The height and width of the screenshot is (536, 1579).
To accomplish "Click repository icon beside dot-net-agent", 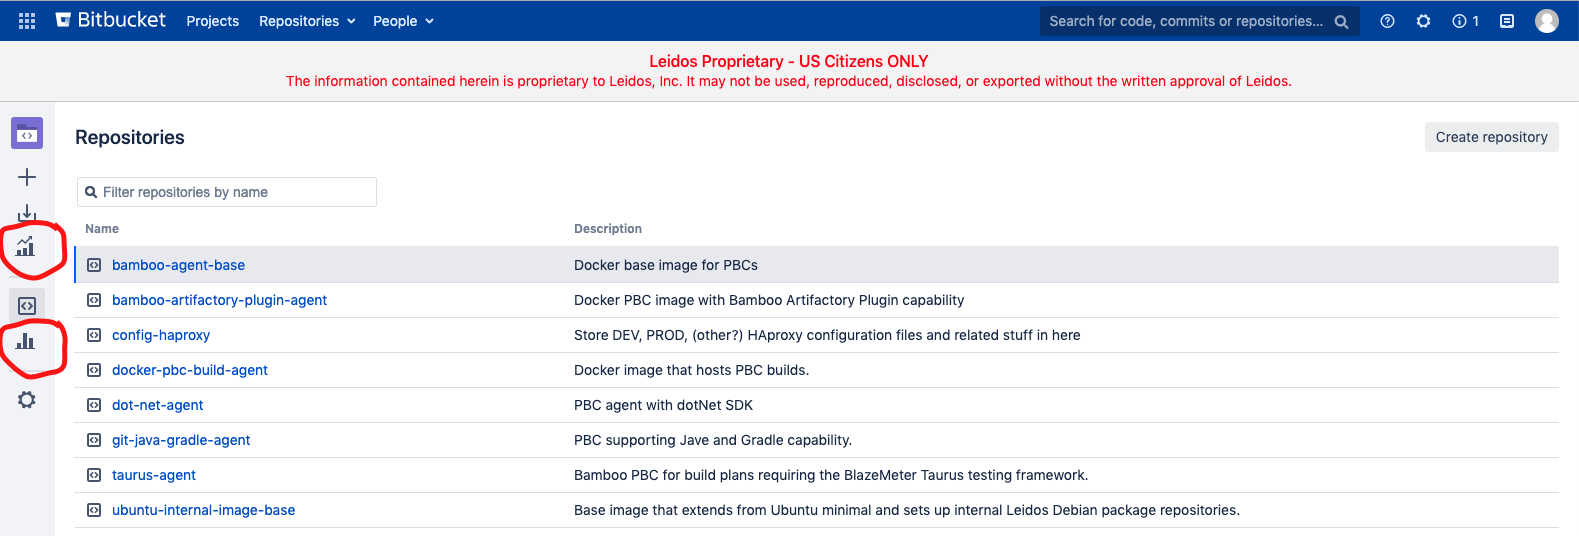I will tap(94, 405).
